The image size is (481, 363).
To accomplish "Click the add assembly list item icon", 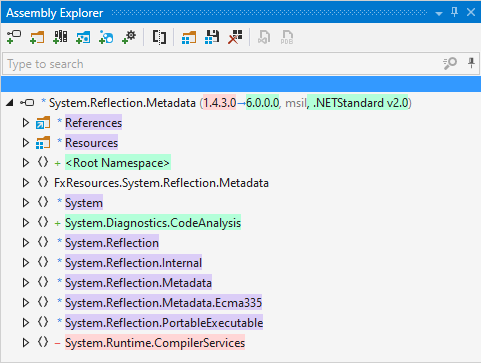I will tap(14, 37).
